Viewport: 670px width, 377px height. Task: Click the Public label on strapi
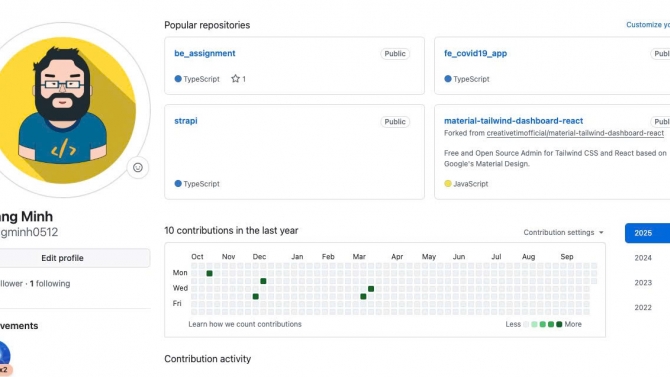395,122
